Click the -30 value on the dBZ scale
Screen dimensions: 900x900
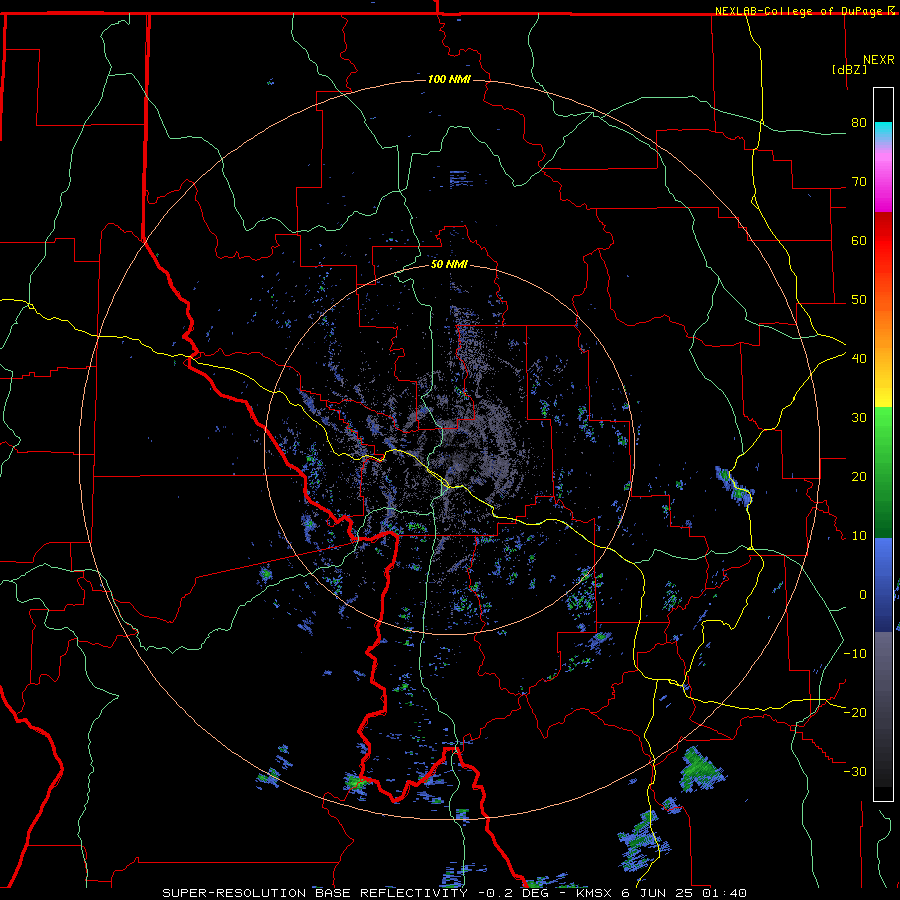click(855, 771)
